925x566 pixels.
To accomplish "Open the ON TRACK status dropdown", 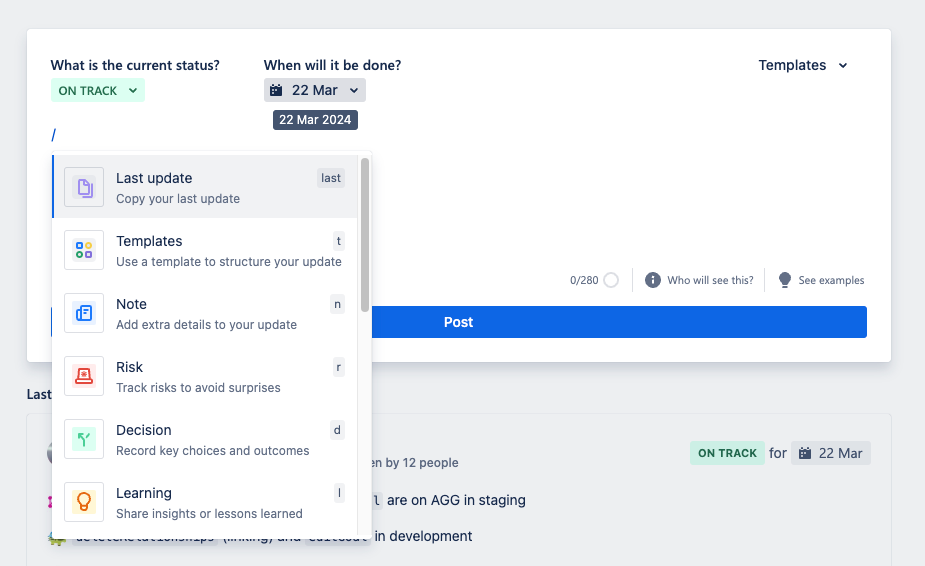I will (98, 91).
